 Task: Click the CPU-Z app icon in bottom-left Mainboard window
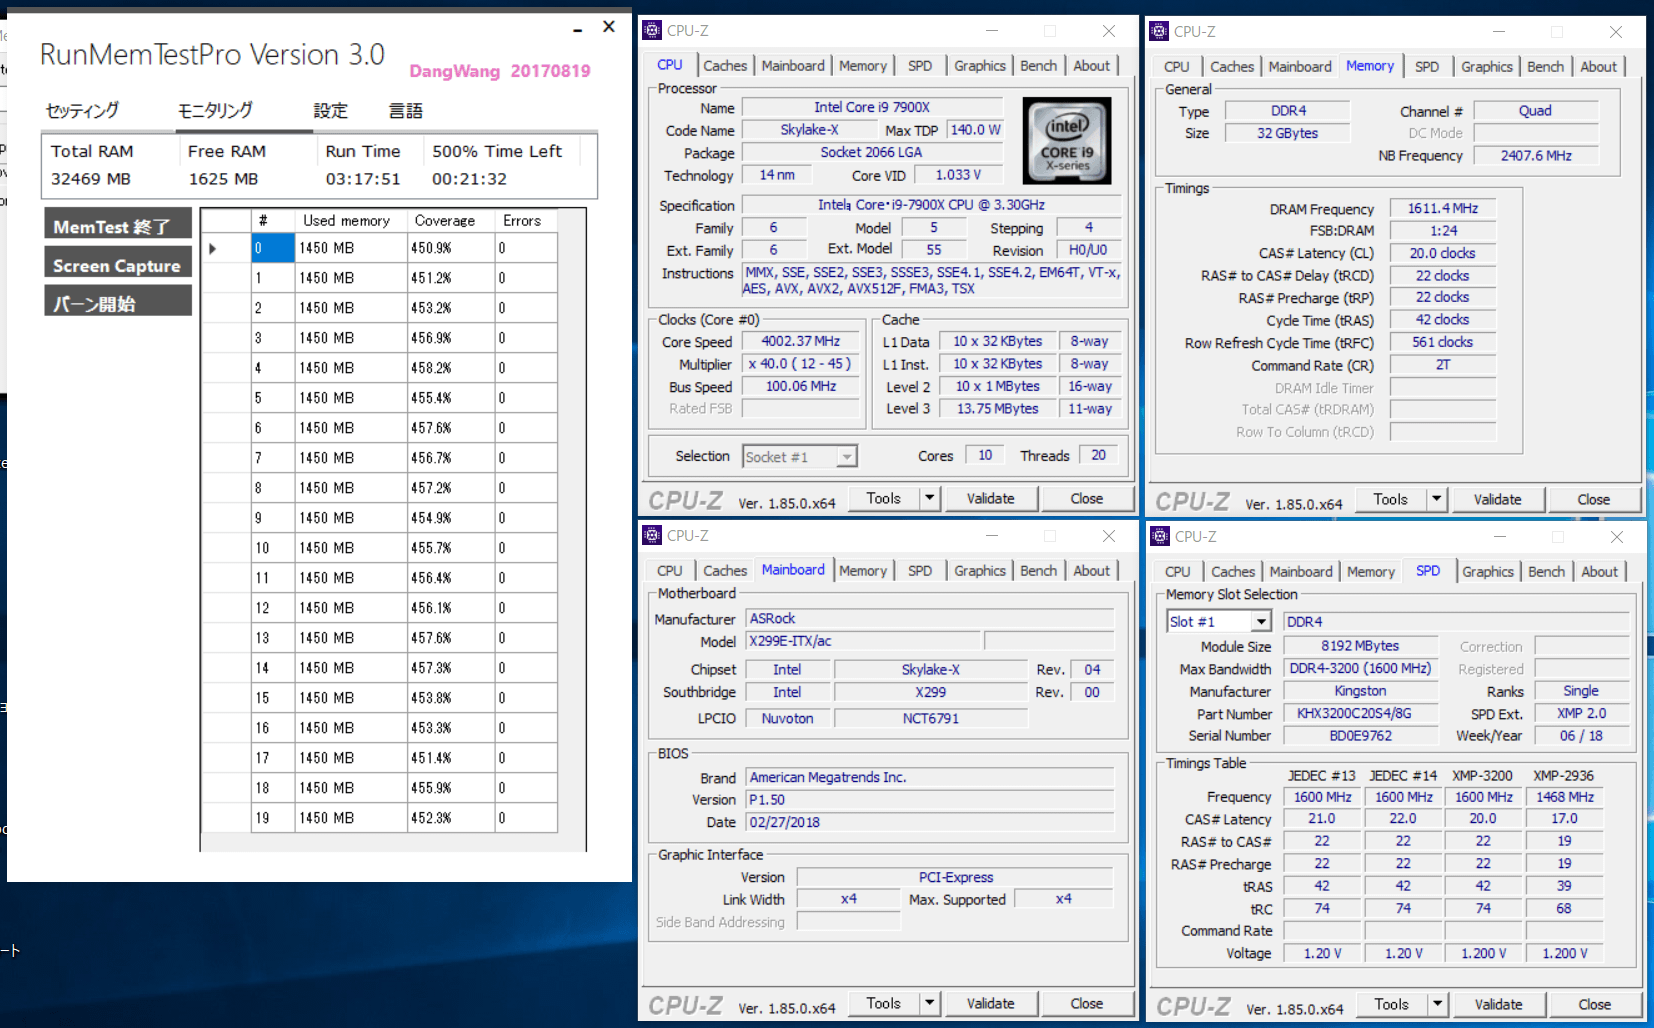652,536
